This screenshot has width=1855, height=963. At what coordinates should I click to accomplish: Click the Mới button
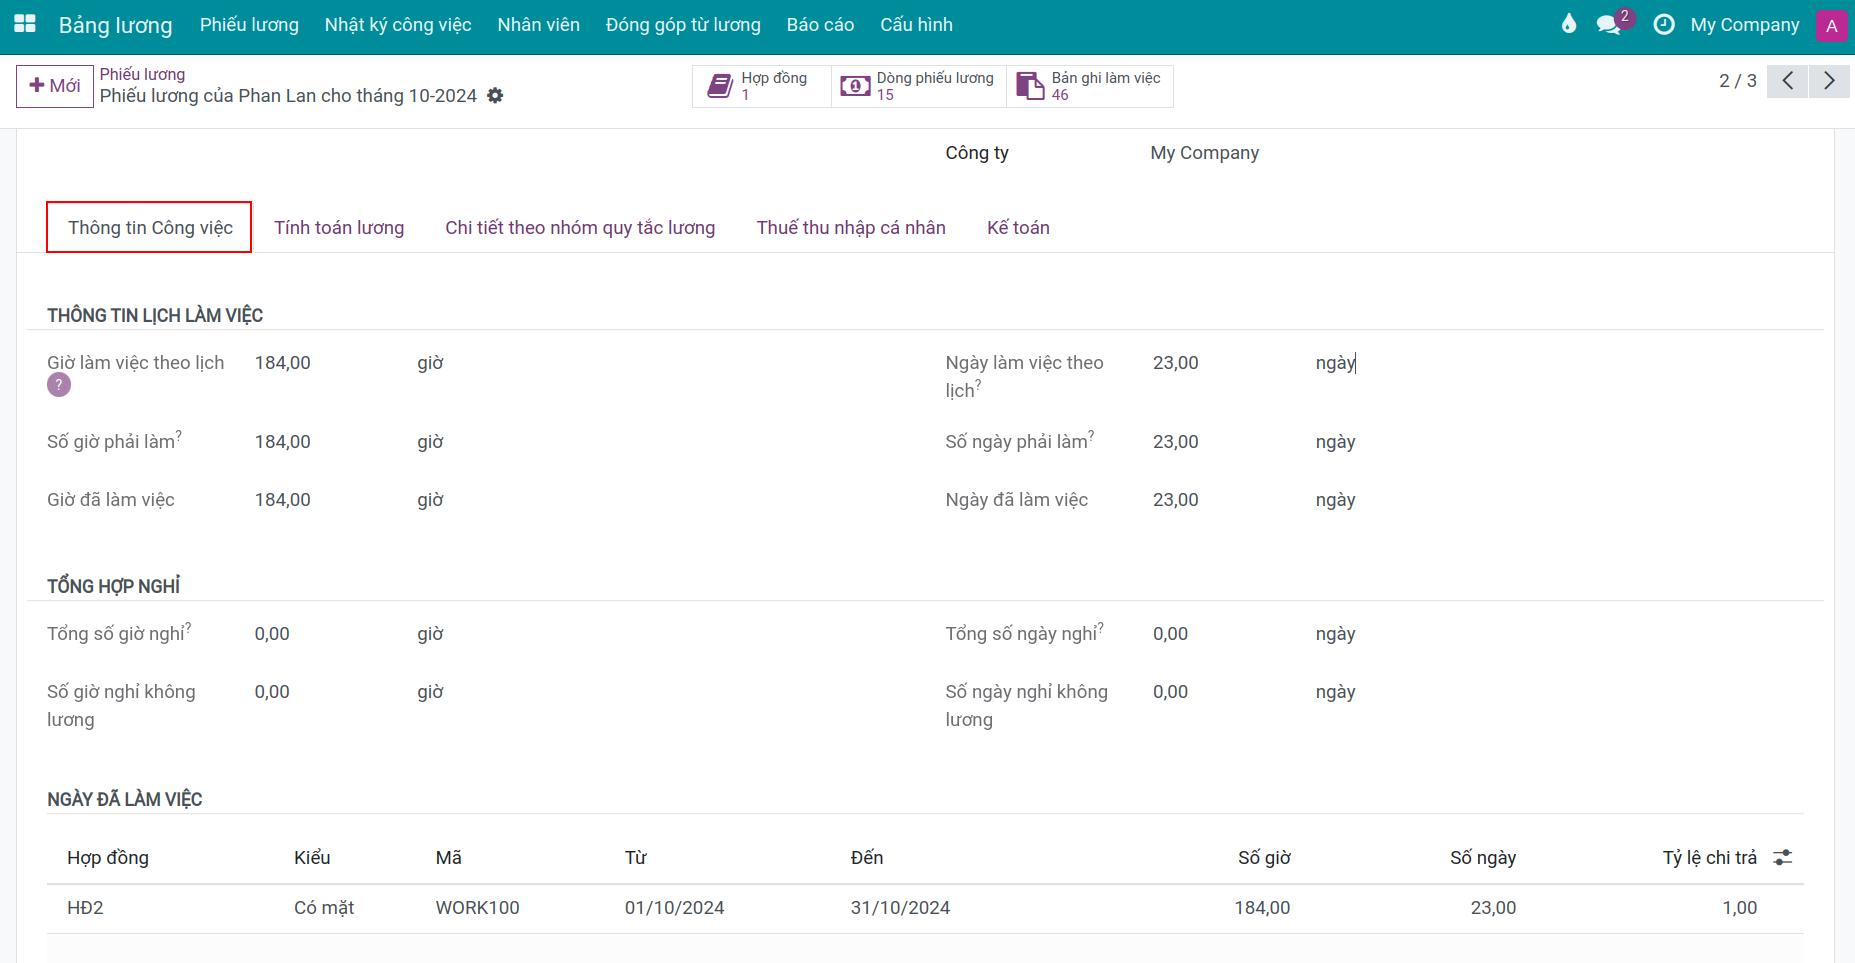coord(55,86)
